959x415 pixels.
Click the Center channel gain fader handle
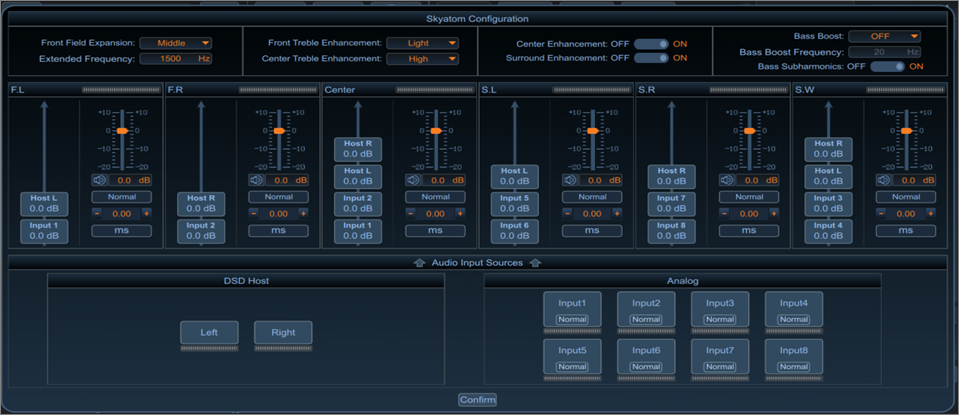point(435,131)
